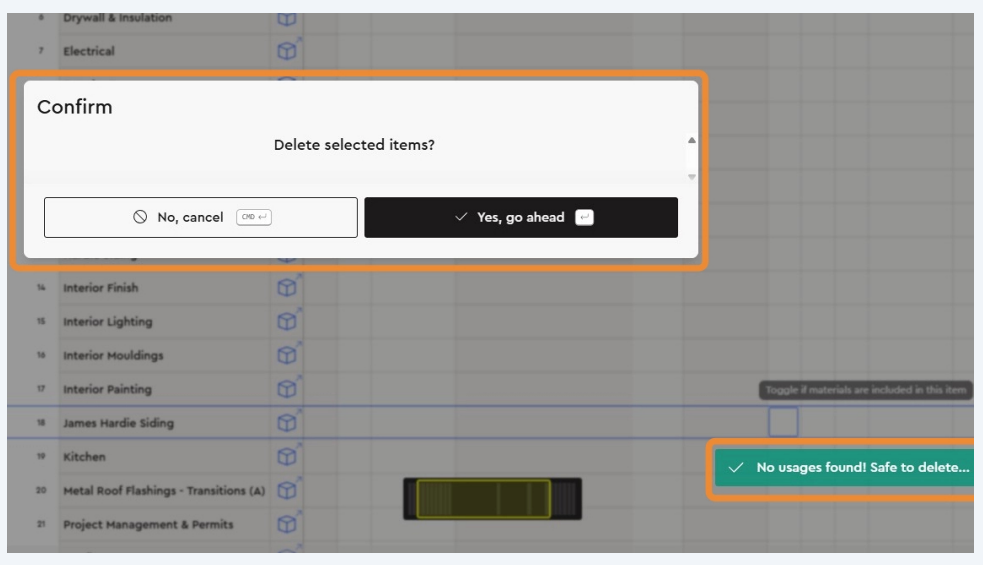Confirm deletion with Yes, go ahead
Image resolution: width=983 pixels, height=565 pixels.
[520, 217]
